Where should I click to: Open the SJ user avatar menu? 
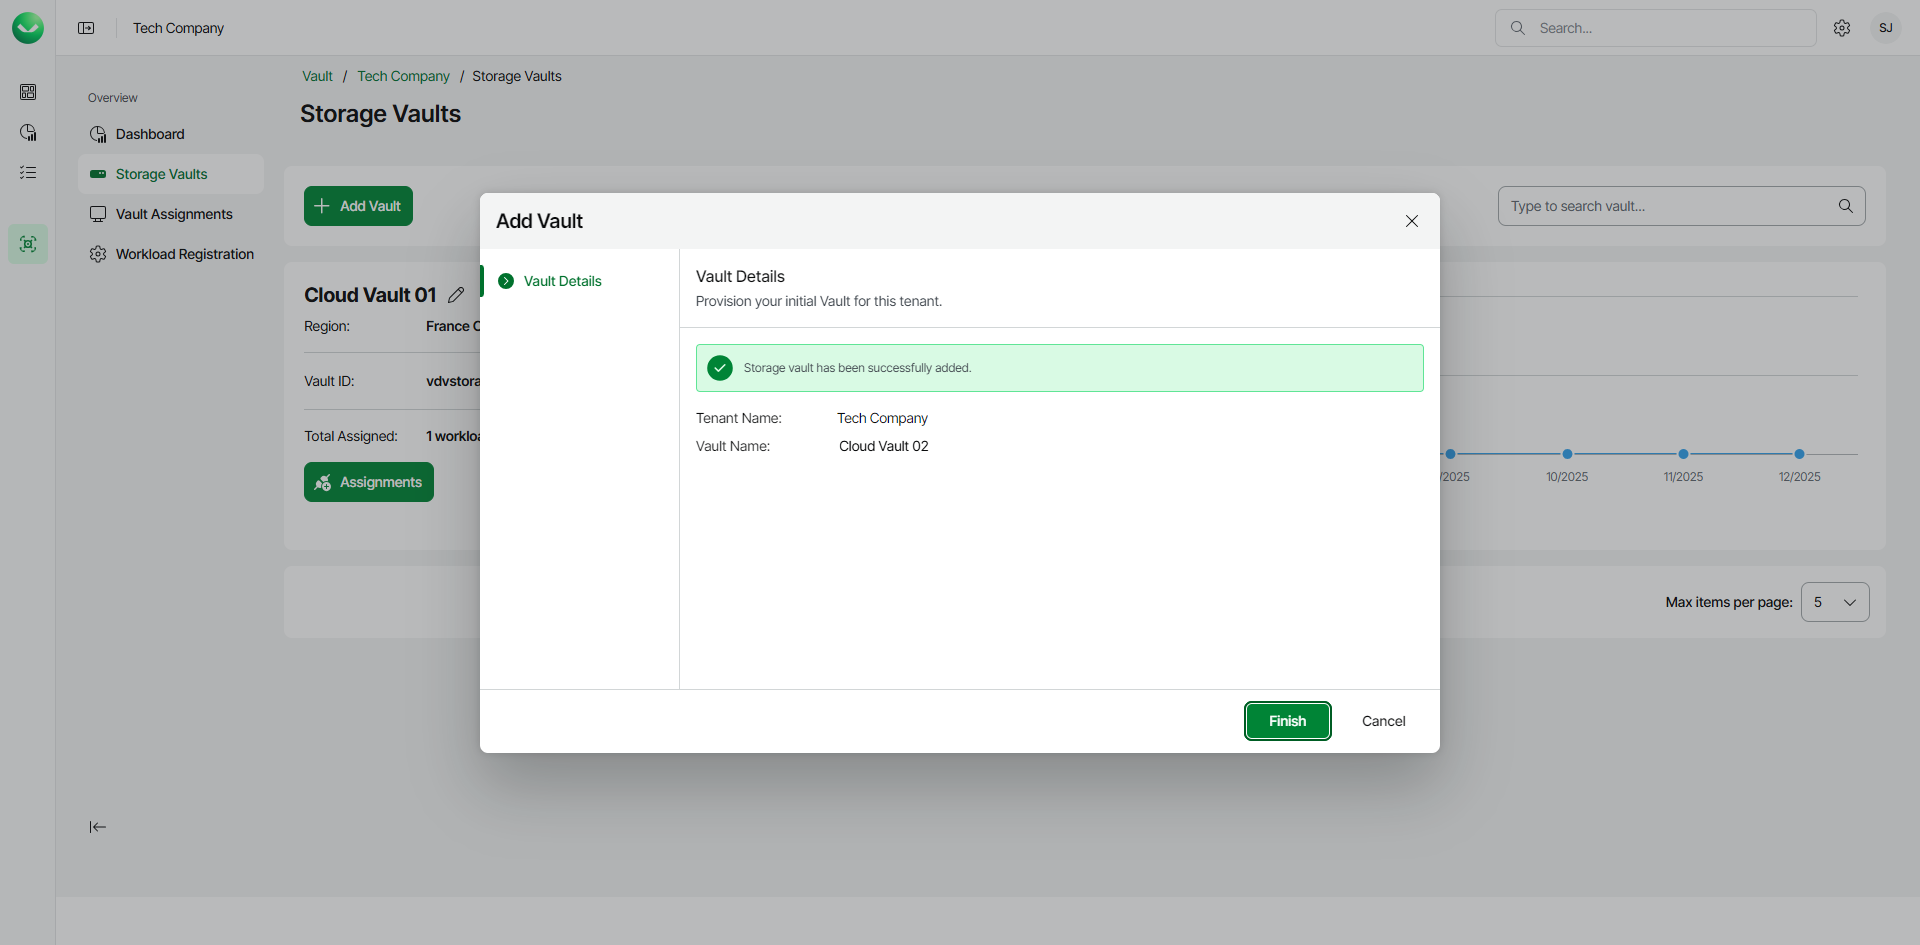tap(1885, 28)
